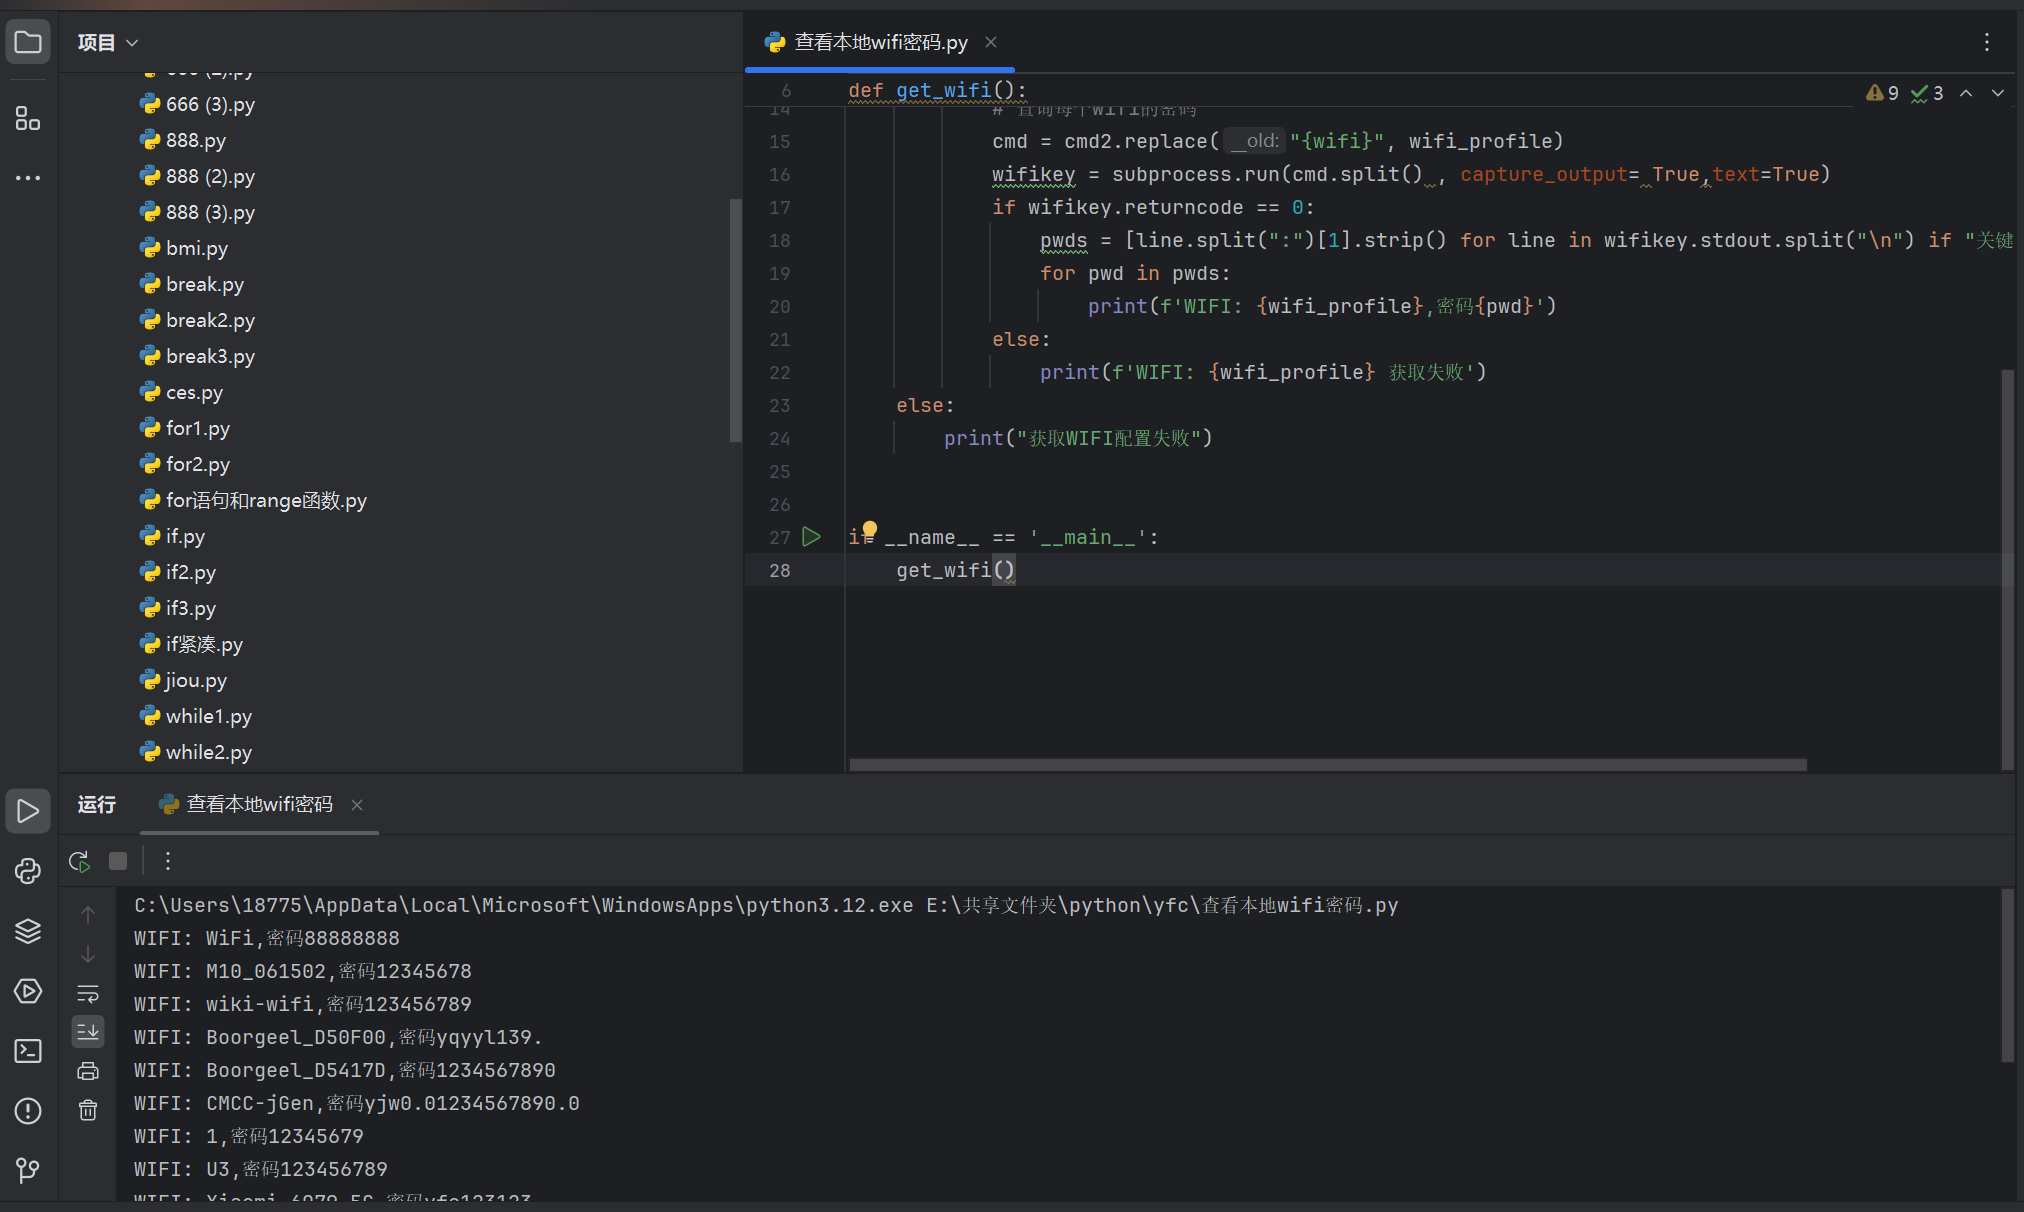This screenshot has width=2024, height=1212.
Task: Open the Structure tool window icon
Action: coord(28,119)
